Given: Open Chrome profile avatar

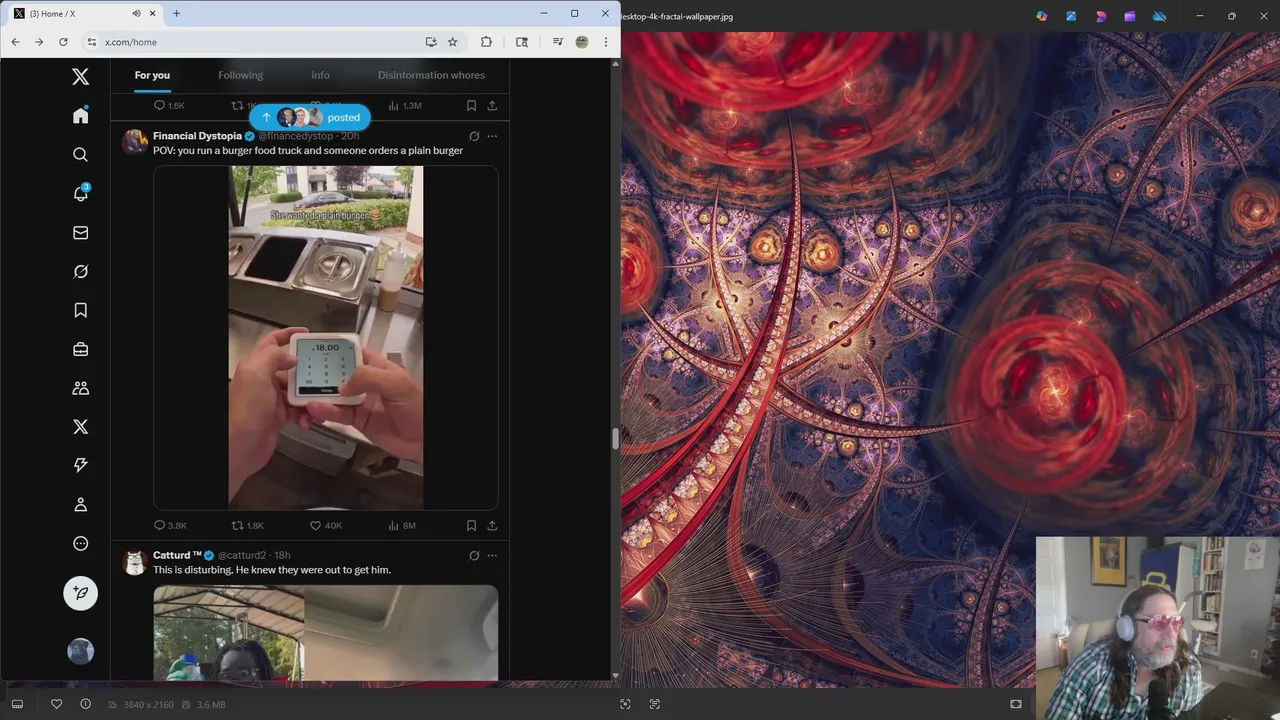Looking at the screenshot, I should [582, 42].
